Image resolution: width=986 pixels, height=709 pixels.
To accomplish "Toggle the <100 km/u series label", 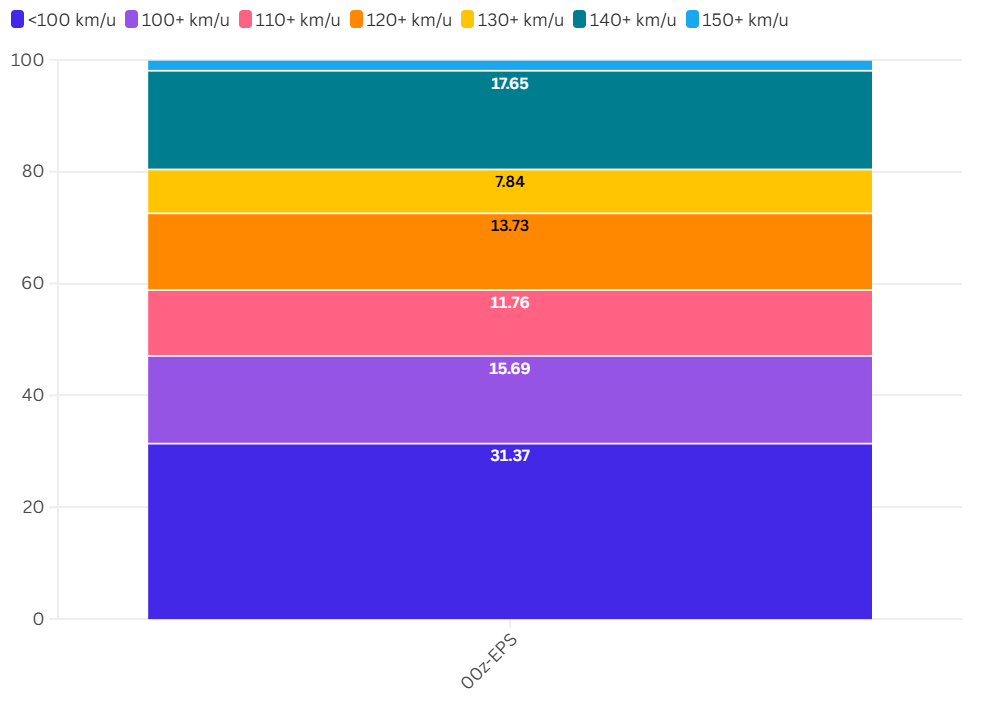I will click(71, 20).
